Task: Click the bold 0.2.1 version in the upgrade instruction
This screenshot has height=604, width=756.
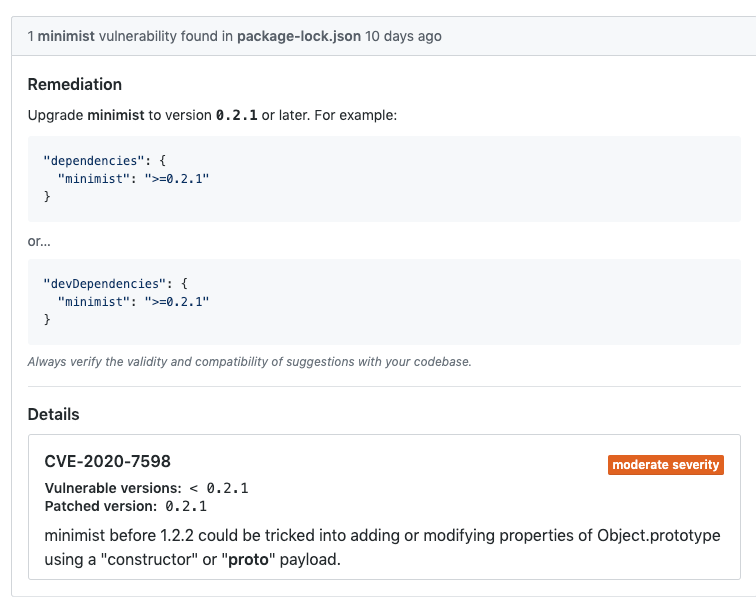Action: (236, 115)
